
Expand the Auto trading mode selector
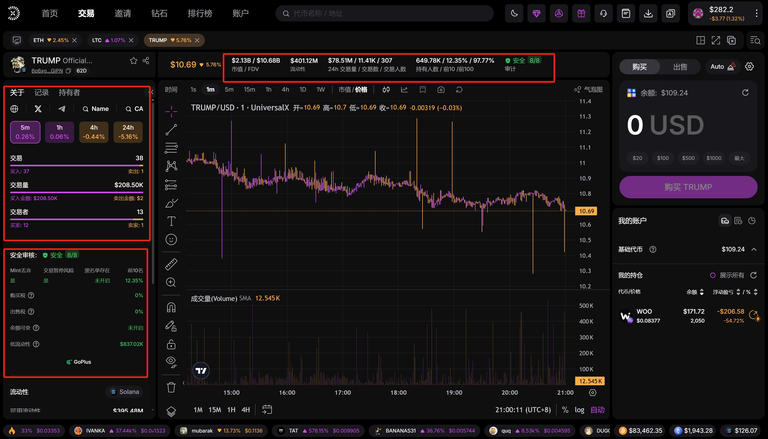pyautogui.click(x=720, y=66)
